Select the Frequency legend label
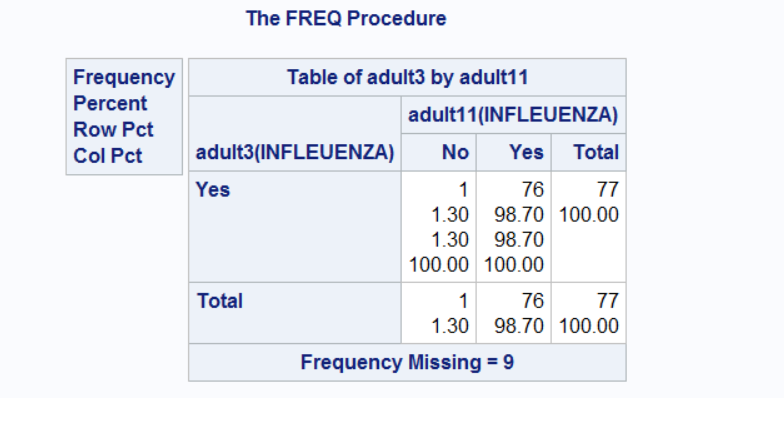This screenshot has width=784, height=422. point(123,77)
